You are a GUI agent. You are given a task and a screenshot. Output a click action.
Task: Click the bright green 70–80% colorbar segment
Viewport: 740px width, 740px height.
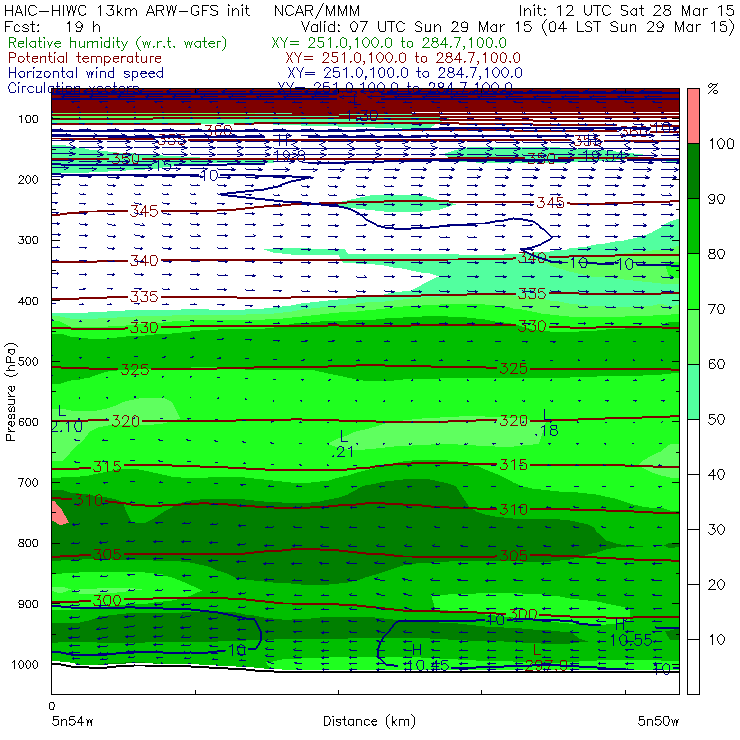click(693, 281)
